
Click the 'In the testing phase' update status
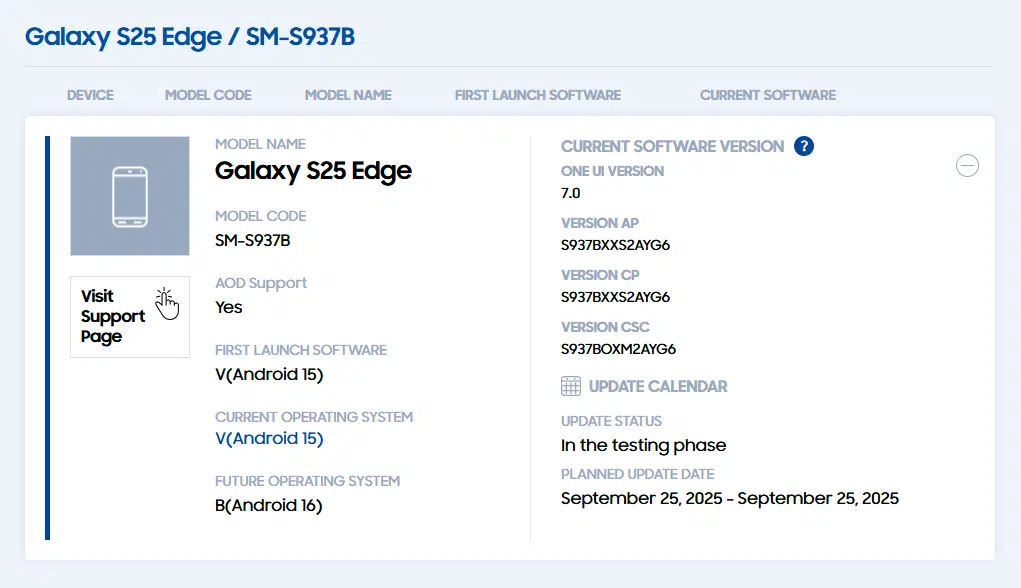pos(643,445)
